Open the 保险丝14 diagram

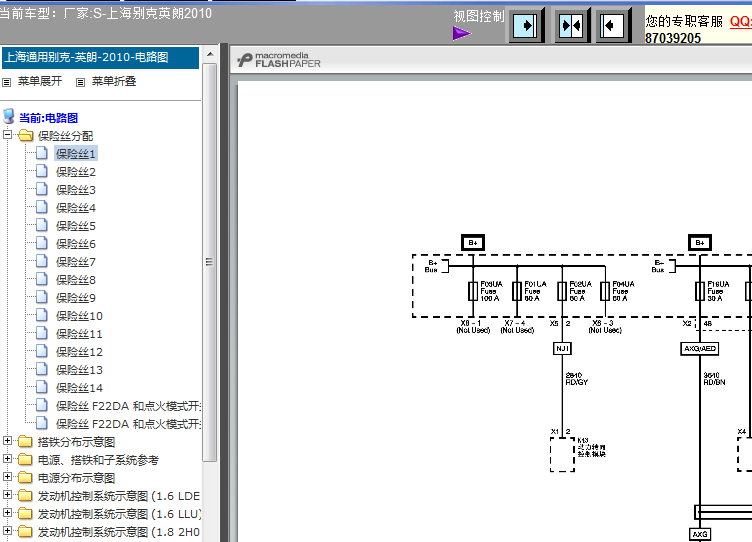pos(79,388)
